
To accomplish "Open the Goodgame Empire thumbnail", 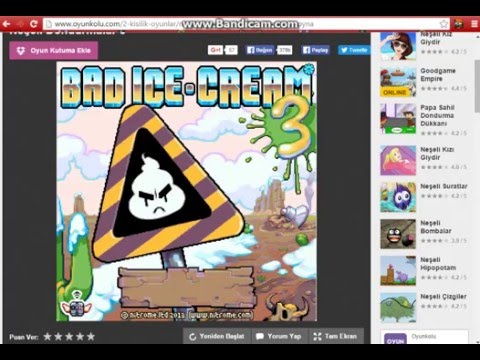I will pyautogui.click(x=398, y=82).
